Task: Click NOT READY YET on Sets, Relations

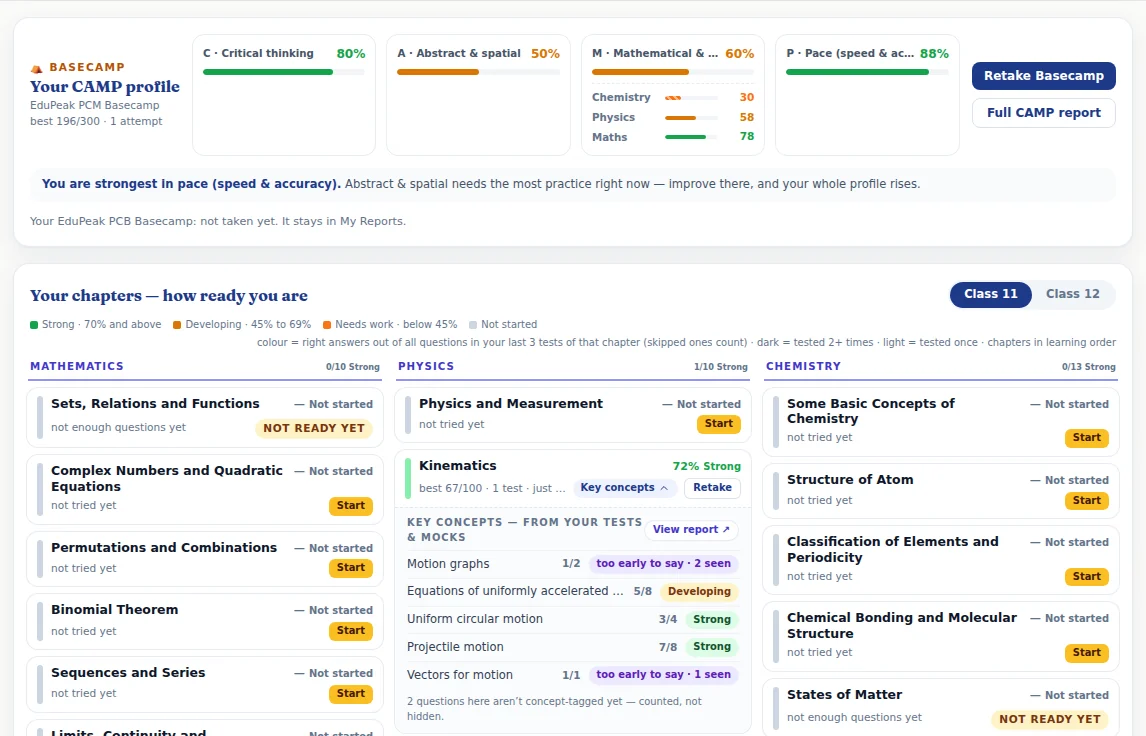Action: 314,428
